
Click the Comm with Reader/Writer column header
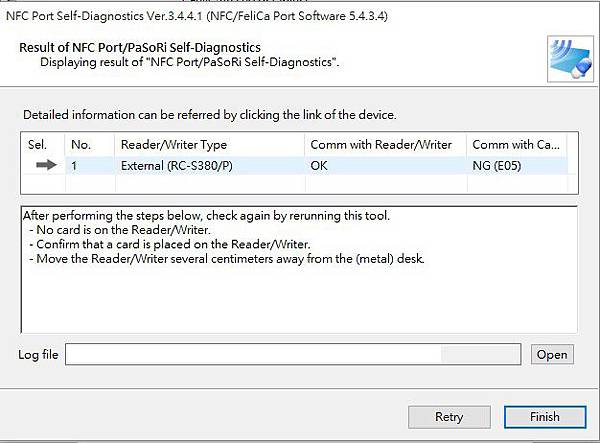(x=382, y=145)
